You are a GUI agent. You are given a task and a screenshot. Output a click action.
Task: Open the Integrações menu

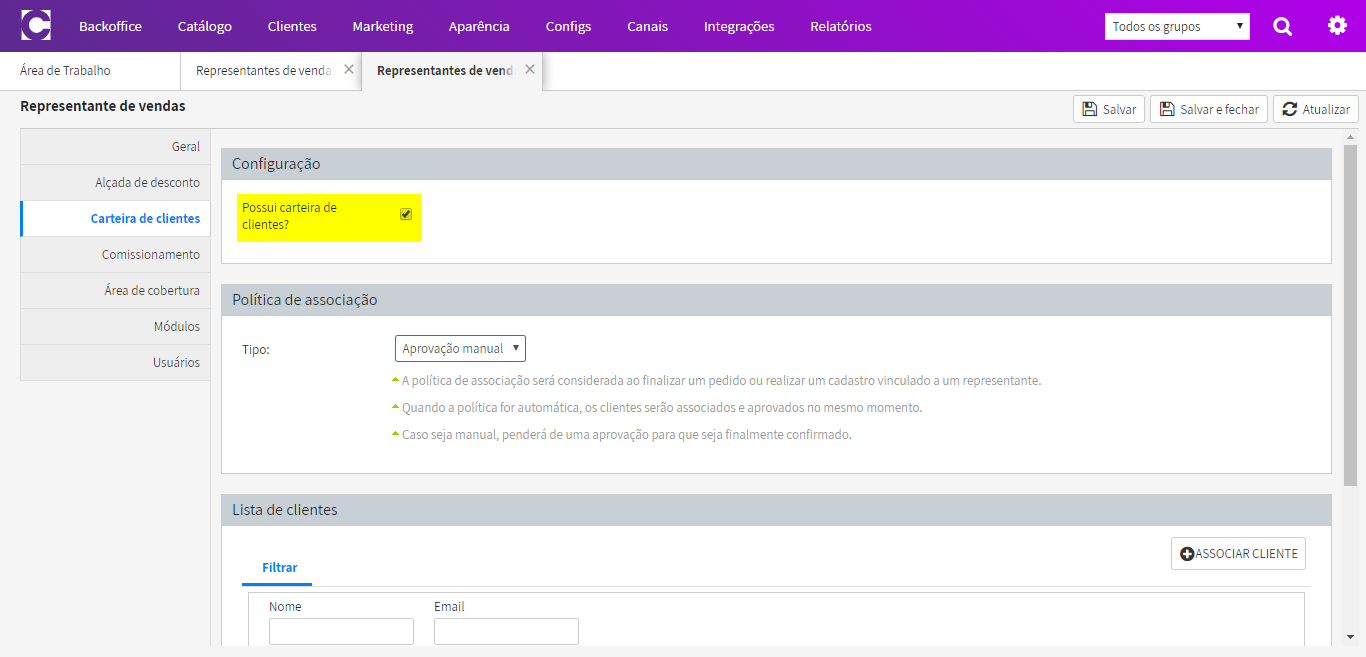tap(739, 26)
